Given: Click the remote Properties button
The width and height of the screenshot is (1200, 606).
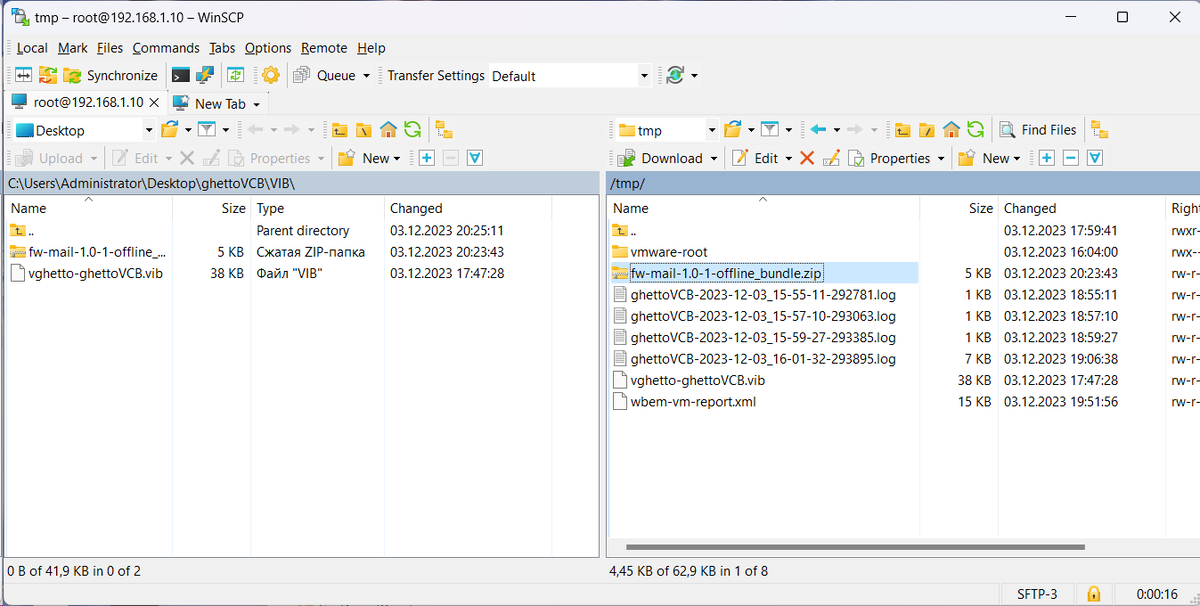Looking at the screenshot, I should [x=889, y=158].
